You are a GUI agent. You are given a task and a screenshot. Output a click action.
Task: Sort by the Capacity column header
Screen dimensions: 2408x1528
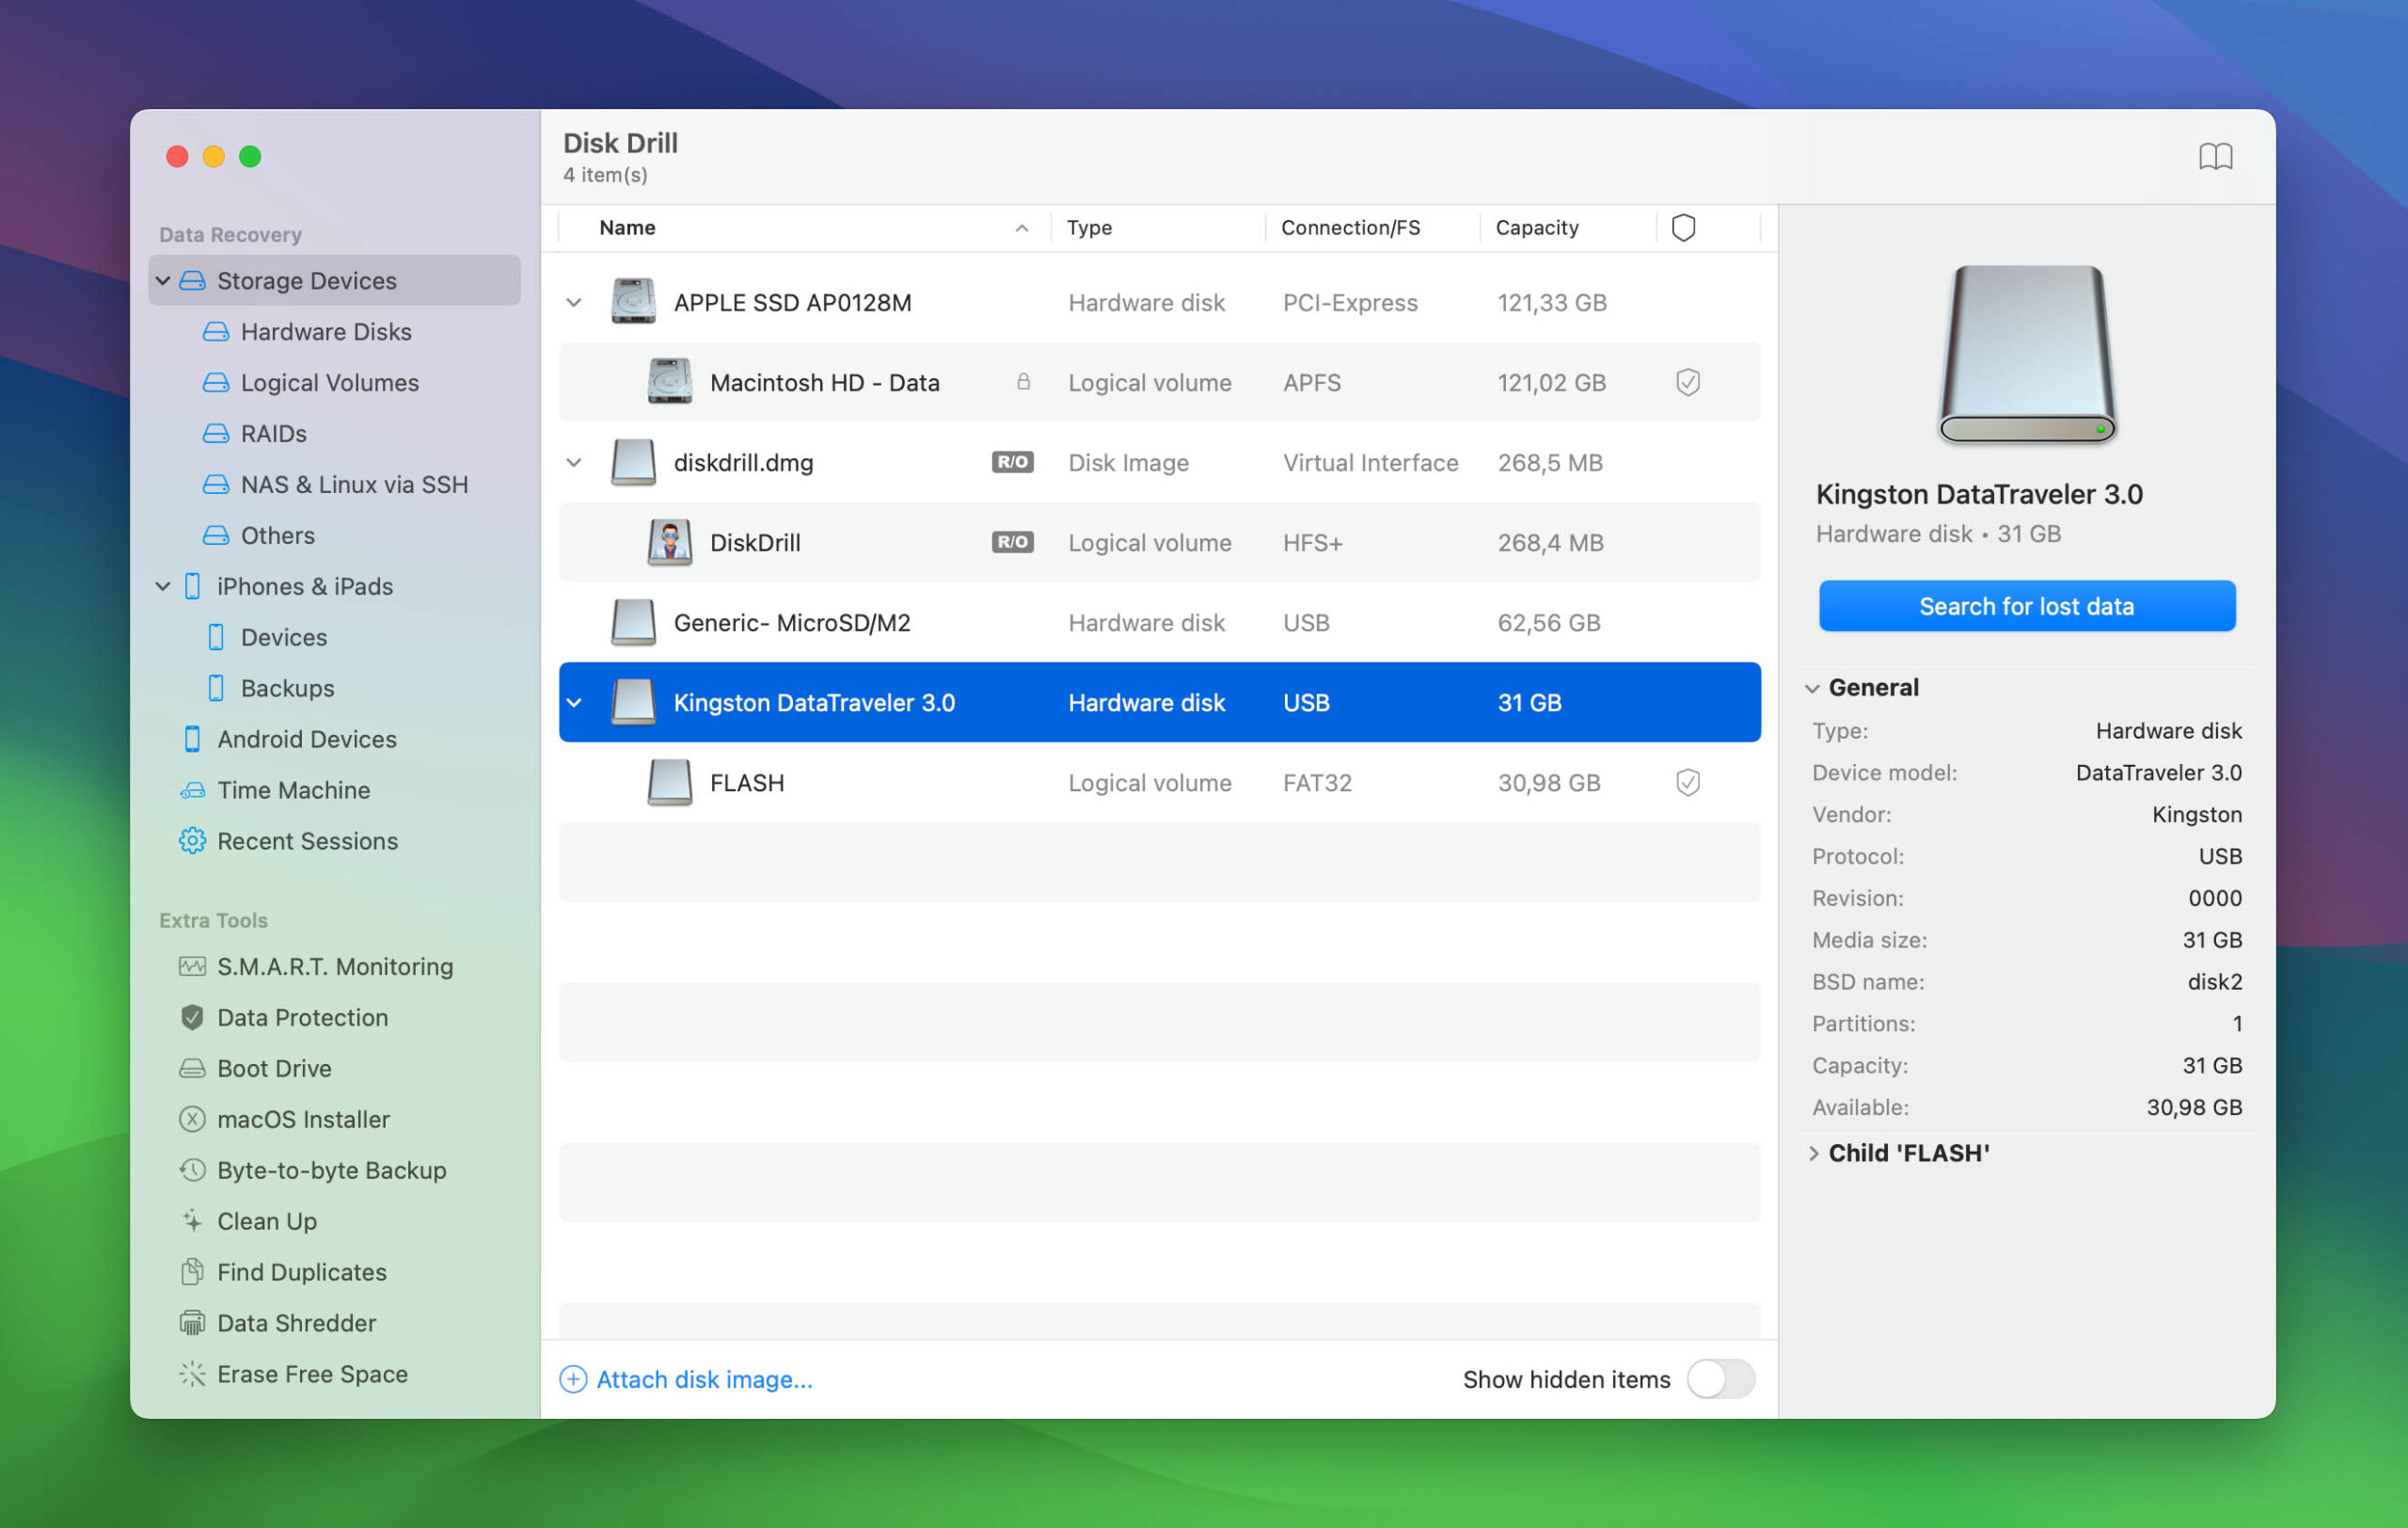(x=1536, y=228)
